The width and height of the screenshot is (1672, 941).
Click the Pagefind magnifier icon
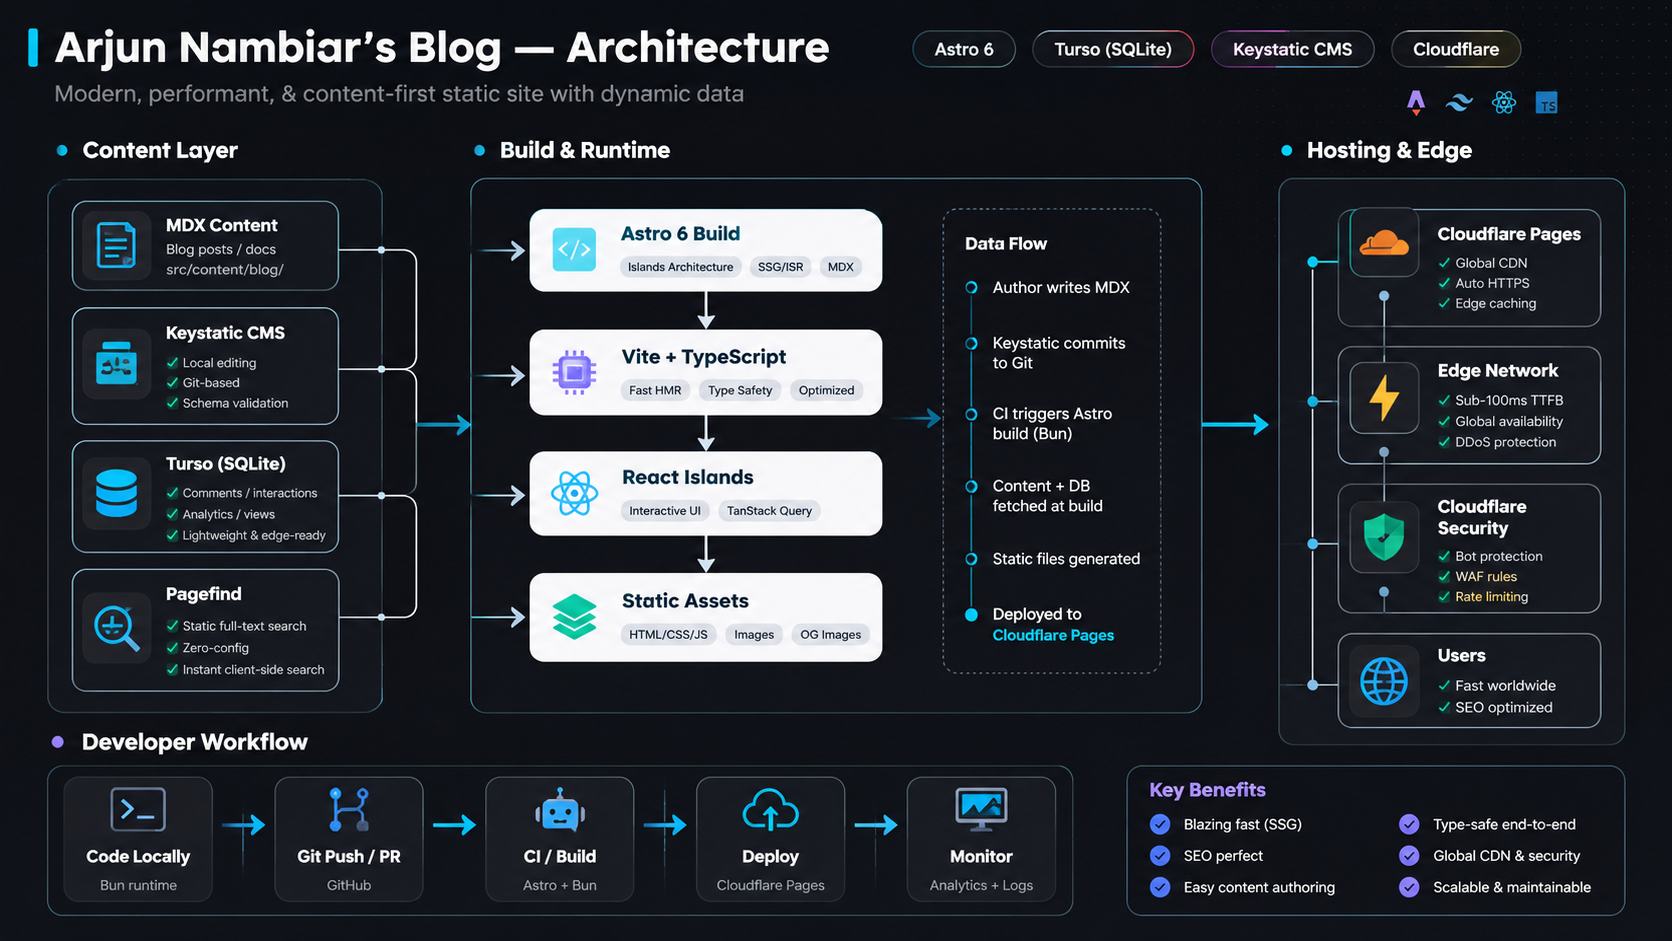tap(116, 629)
